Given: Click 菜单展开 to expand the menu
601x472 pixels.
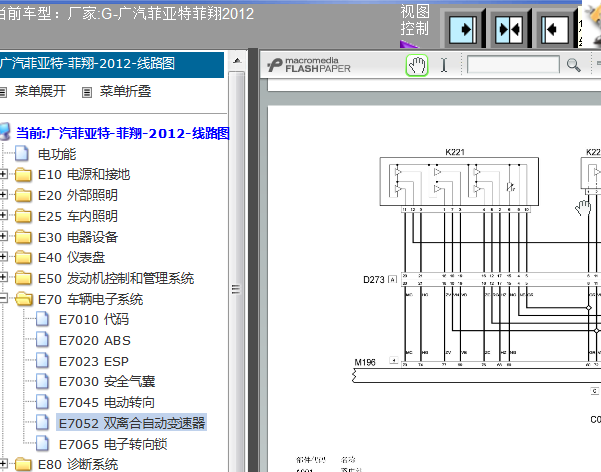Looking at the screenshot, I should pos(40,91).
